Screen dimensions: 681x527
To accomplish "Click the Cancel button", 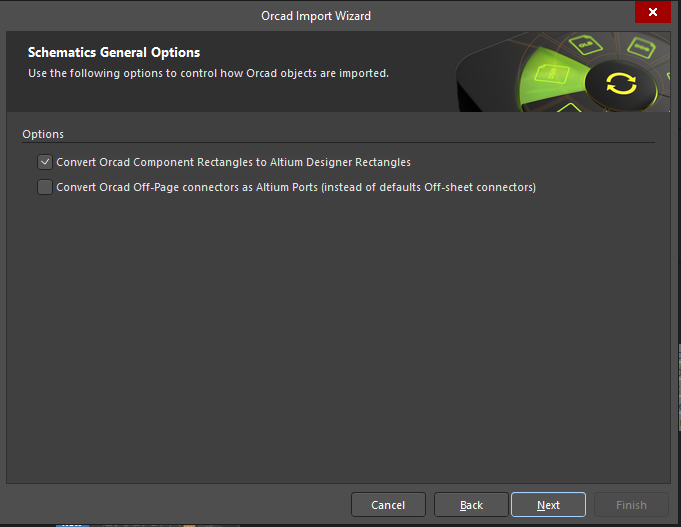I will coord(388,505).
